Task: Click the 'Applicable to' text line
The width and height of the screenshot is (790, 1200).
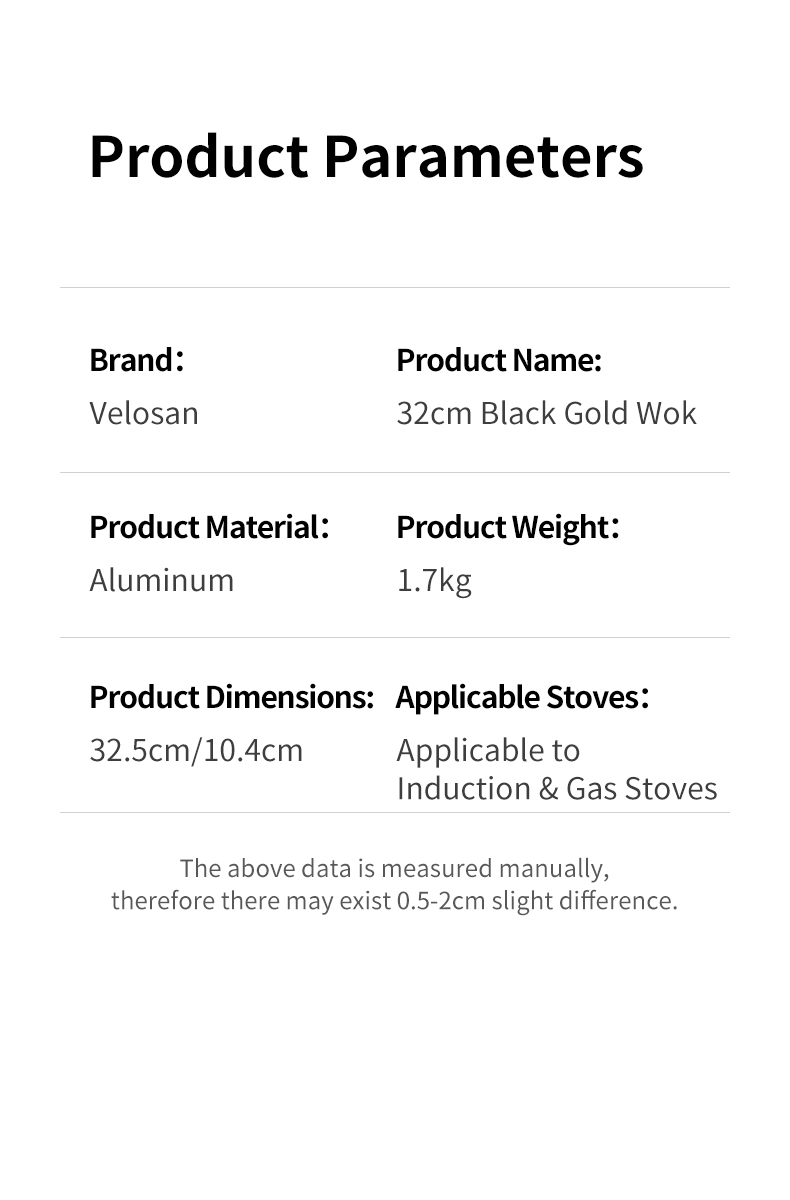Action: tap(488, 751)
